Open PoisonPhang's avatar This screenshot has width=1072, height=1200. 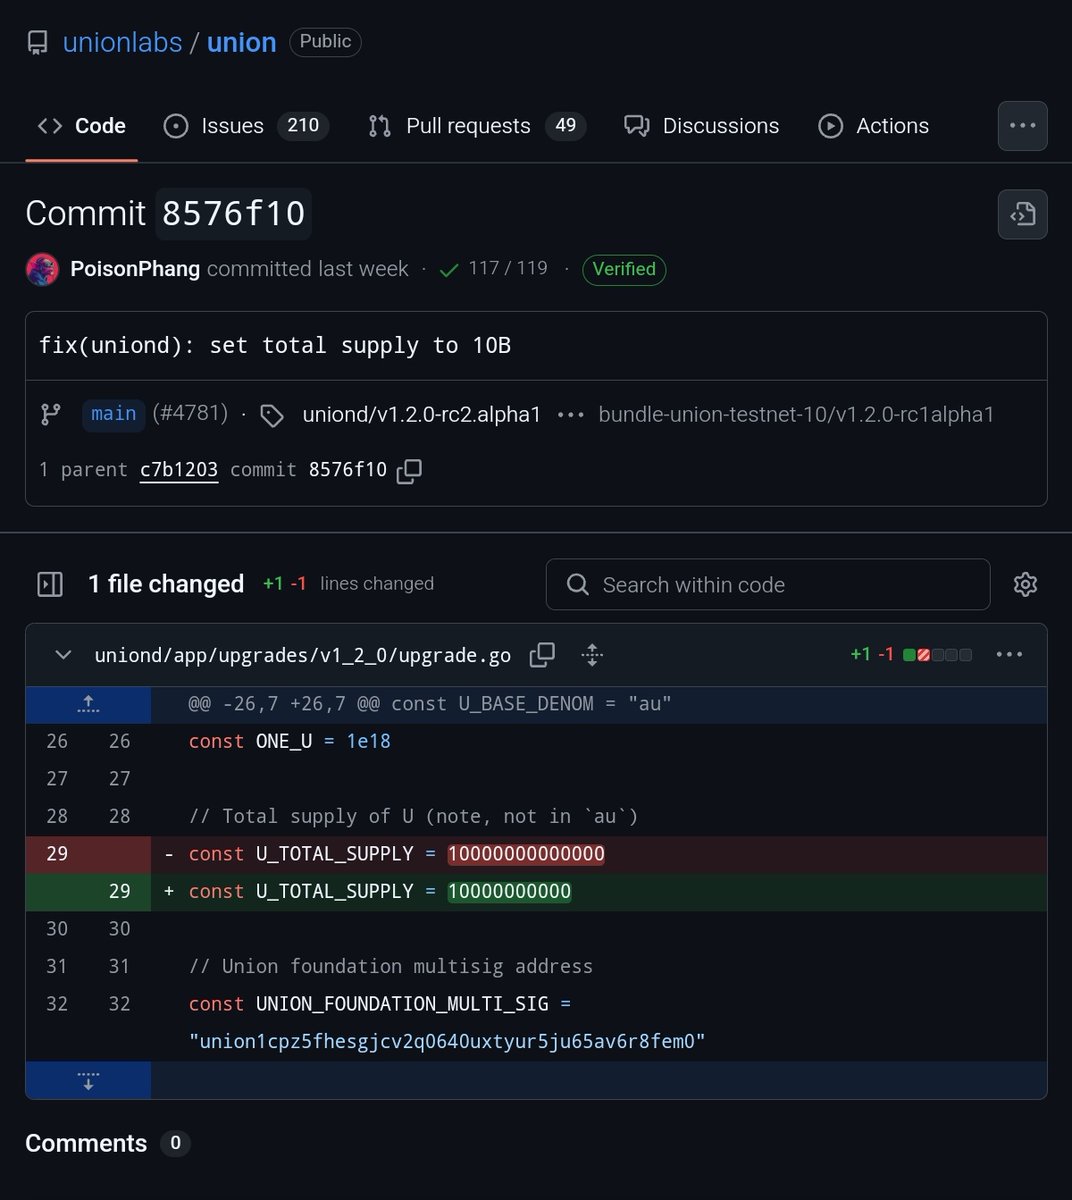point(42,270)
